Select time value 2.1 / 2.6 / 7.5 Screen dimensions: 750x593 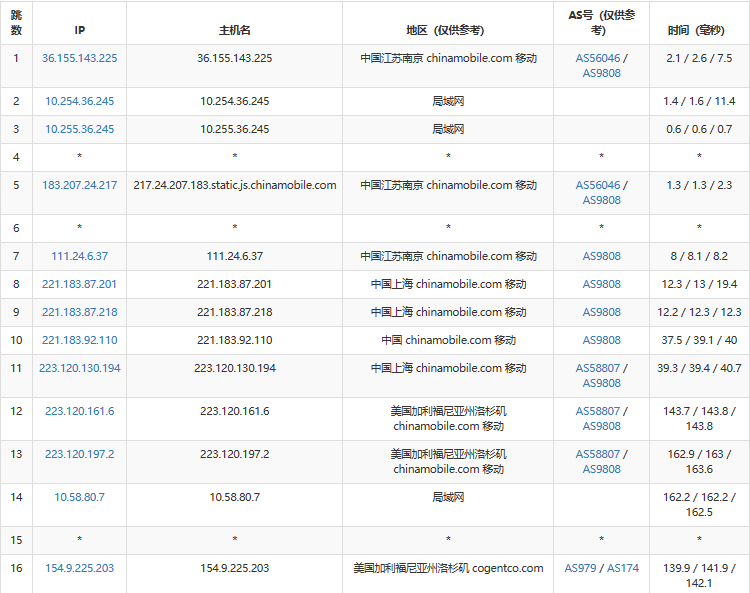(699, 58)
